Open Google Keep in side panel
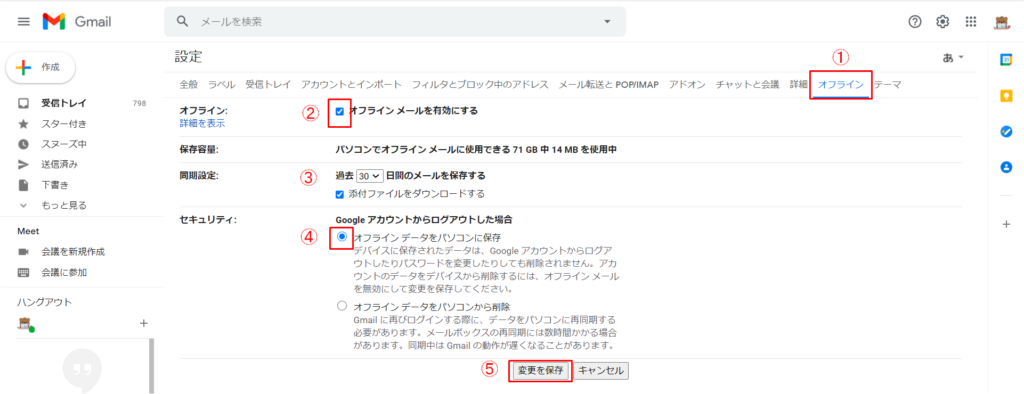Image resolution: width=1024 pixels, height=394 pixels. (1006, 96)
